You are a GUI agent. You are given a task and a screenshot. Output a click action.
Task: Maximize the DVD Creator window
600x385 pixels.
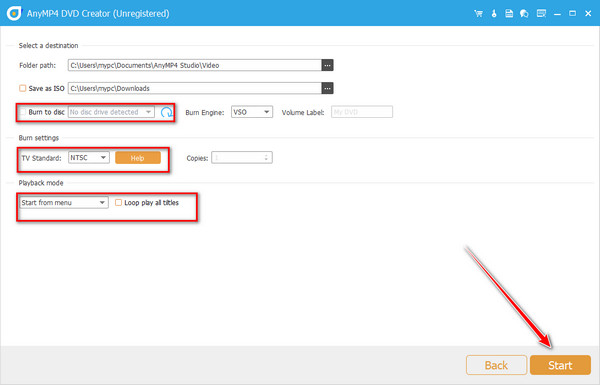tap(572, 14)
